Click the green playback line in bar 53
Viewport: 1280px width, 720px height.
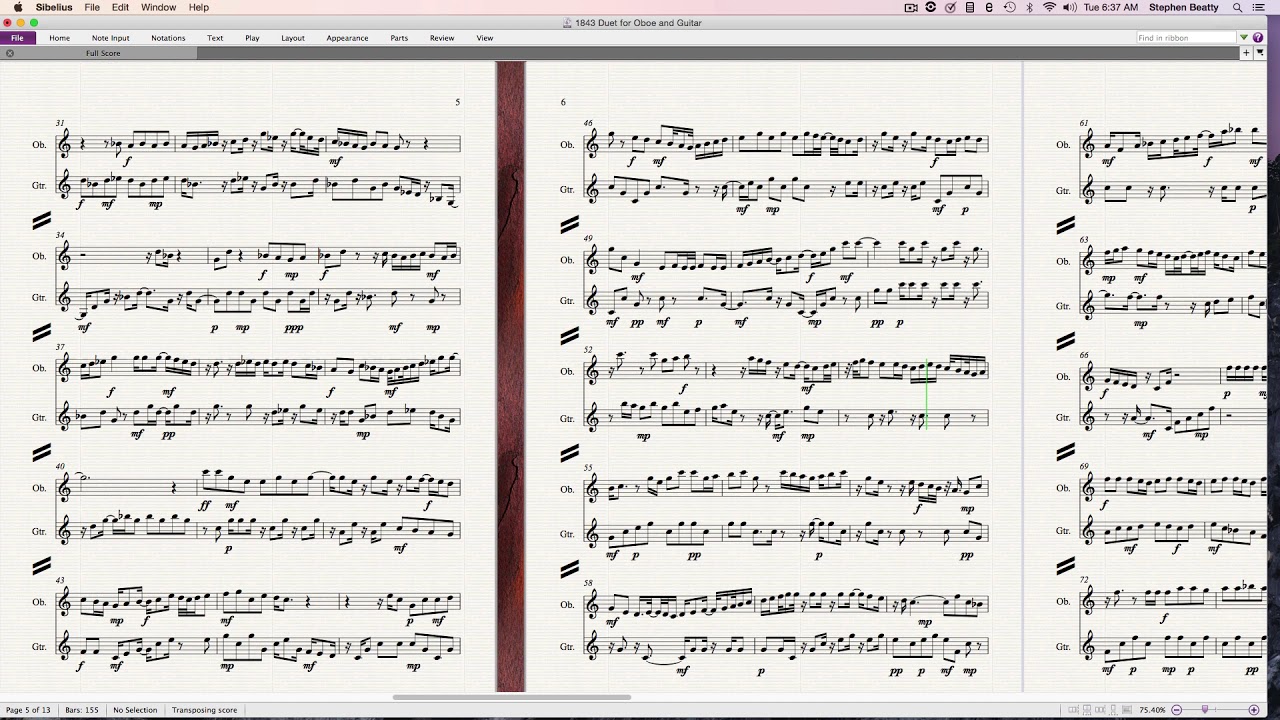pos(927,395)
